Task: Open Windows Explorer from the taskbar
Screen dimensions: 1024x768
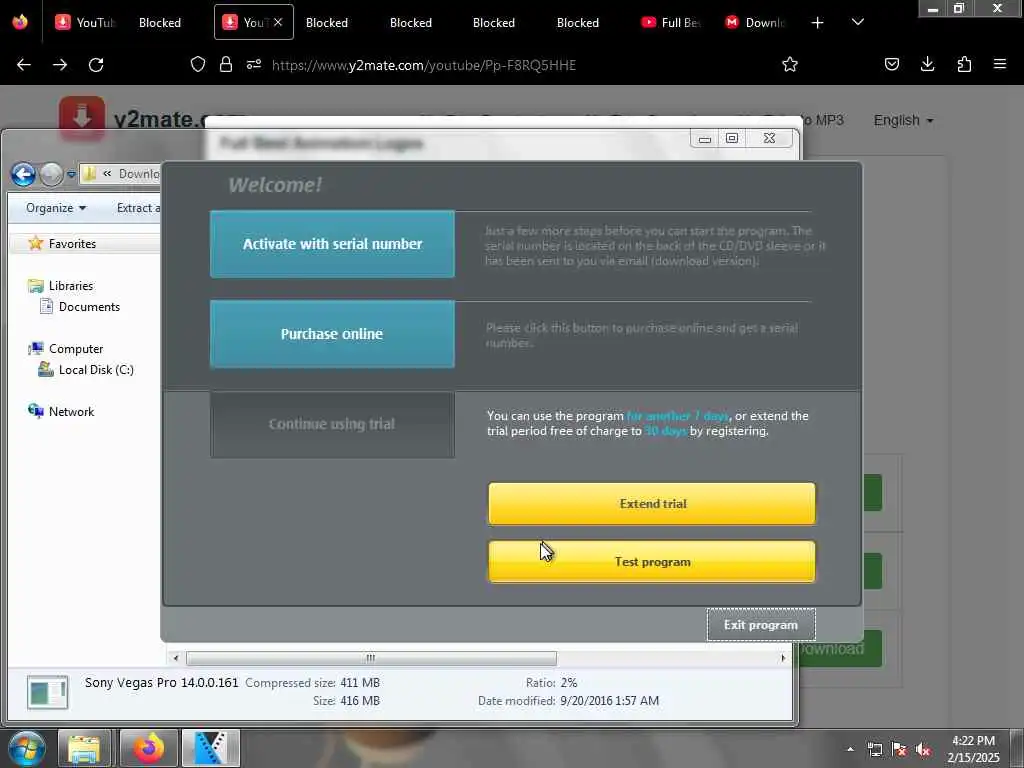Action: click(85, 748)
